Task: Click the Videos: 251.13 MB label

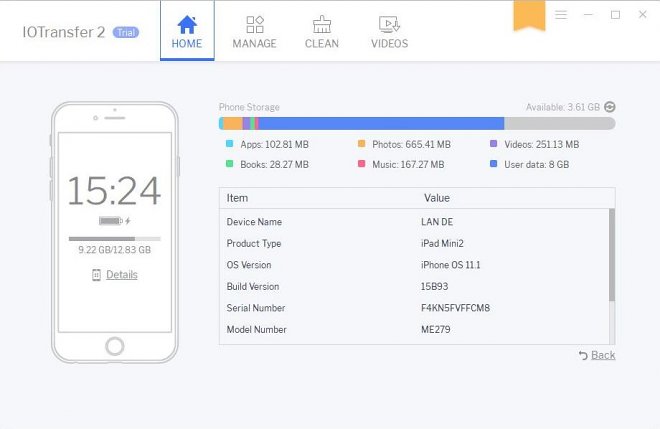Action: point(542,144)
